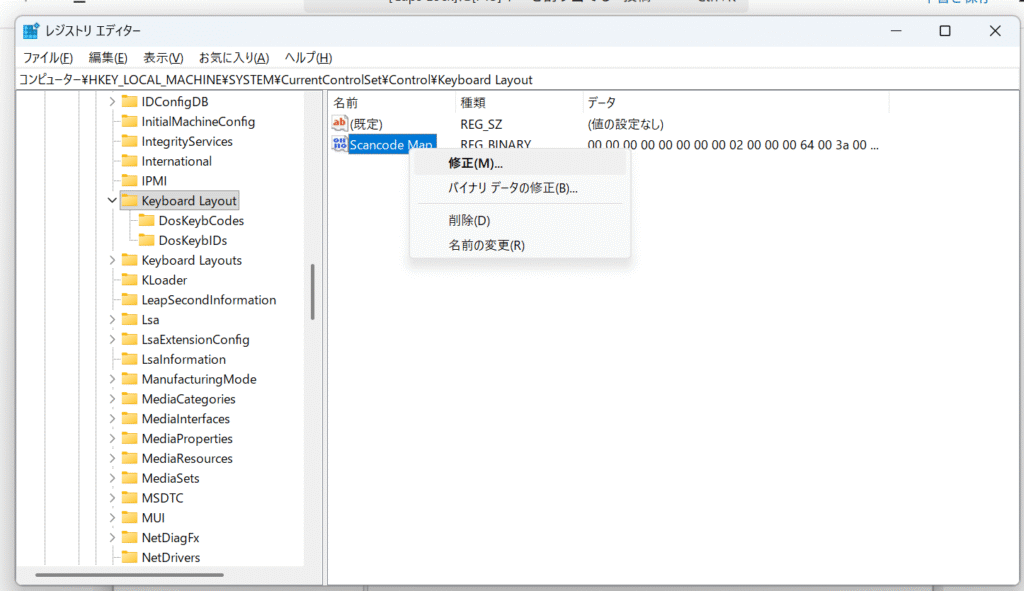This screenshot has width=1024, height=591.
Task: Open the ファイル(F) menu
Action: coord(48,58)
